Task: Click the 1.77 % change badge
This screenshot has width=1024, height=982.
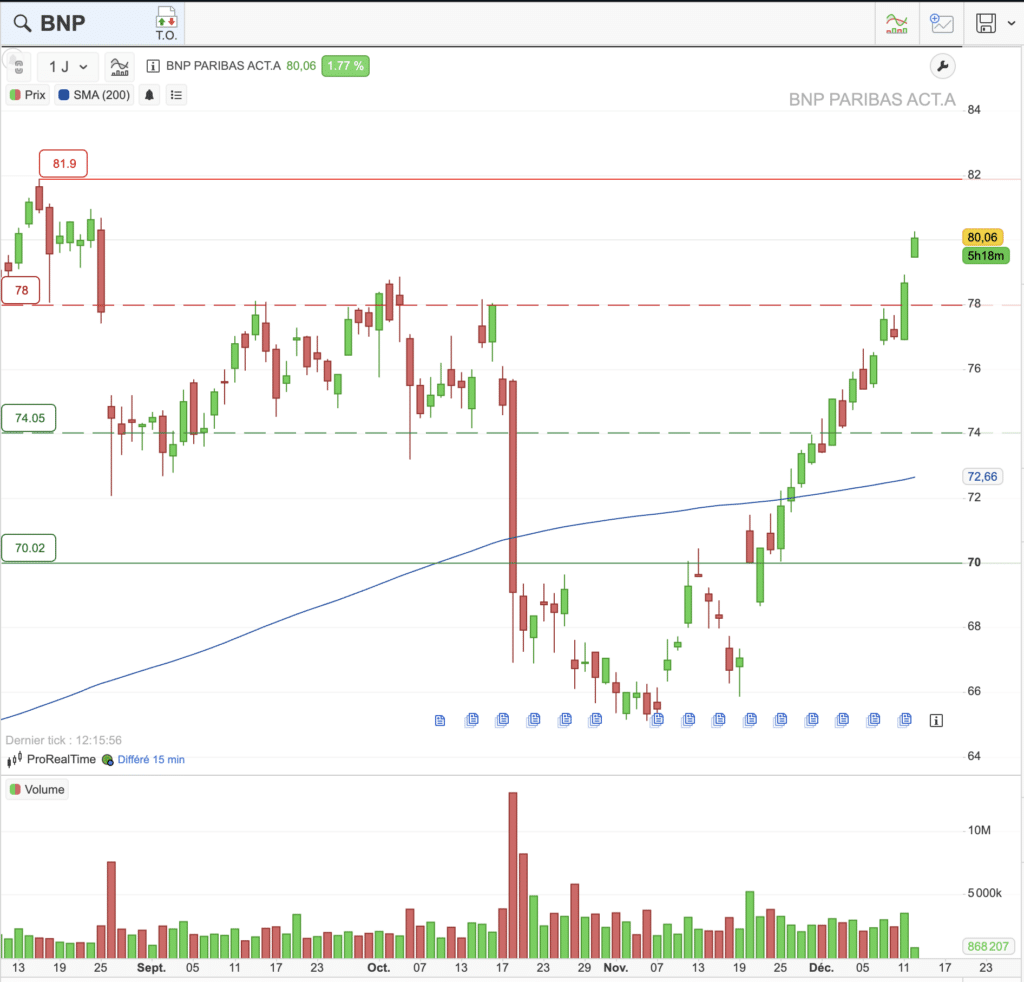Action: [344, 67]
